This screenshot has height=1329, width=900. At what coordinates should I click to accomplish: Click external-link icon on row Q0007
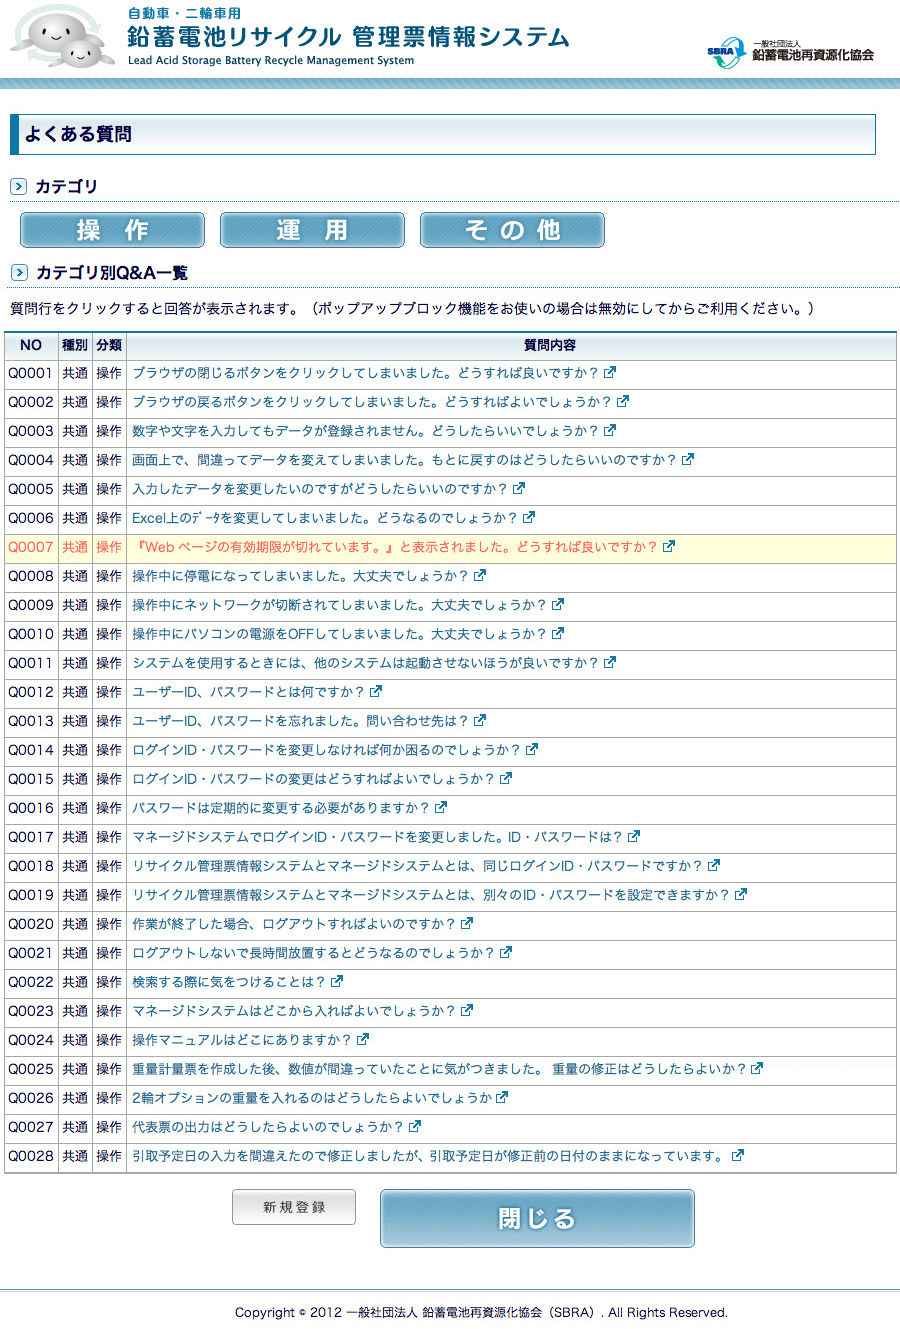pos(669,547)
